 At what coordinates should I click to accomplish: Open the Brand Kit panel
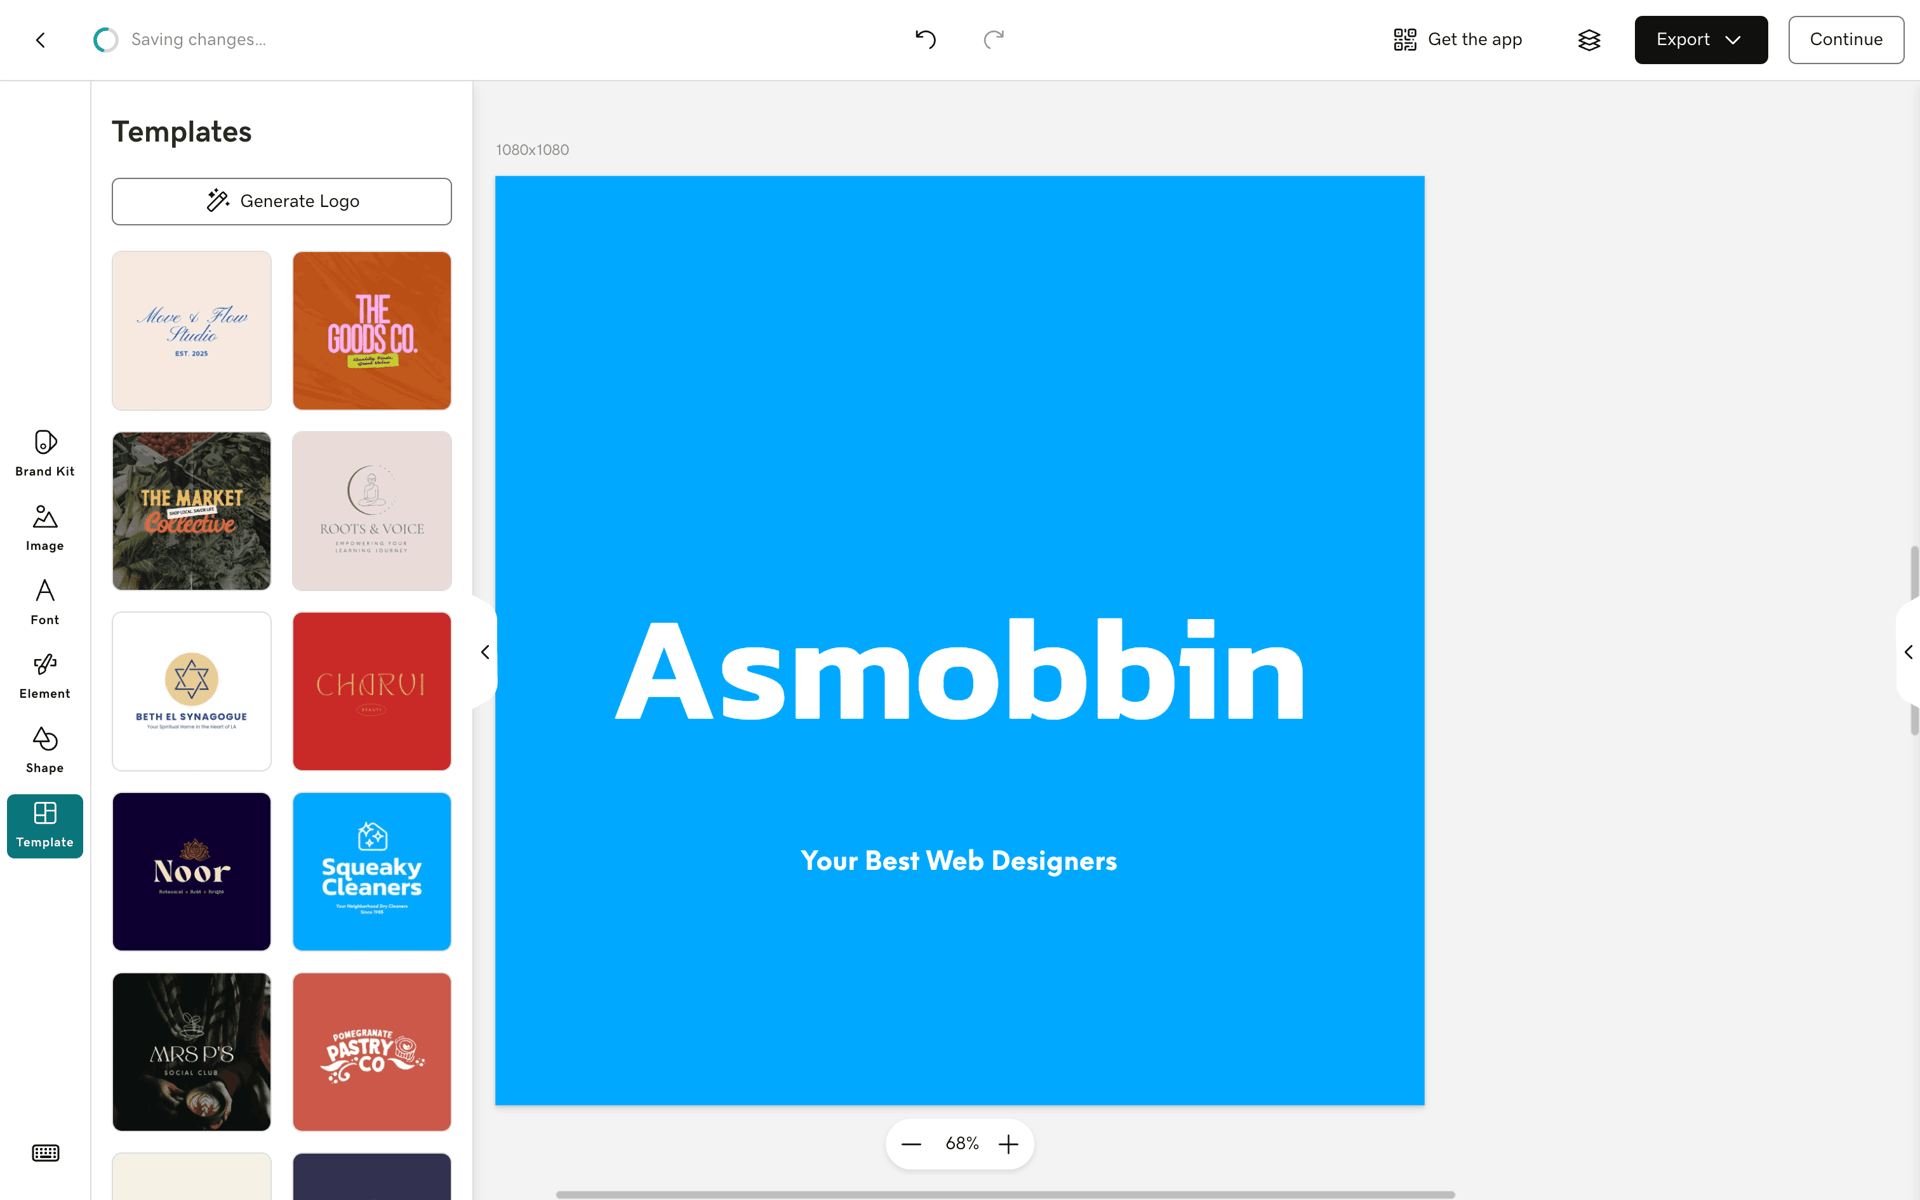click(45, 454)
